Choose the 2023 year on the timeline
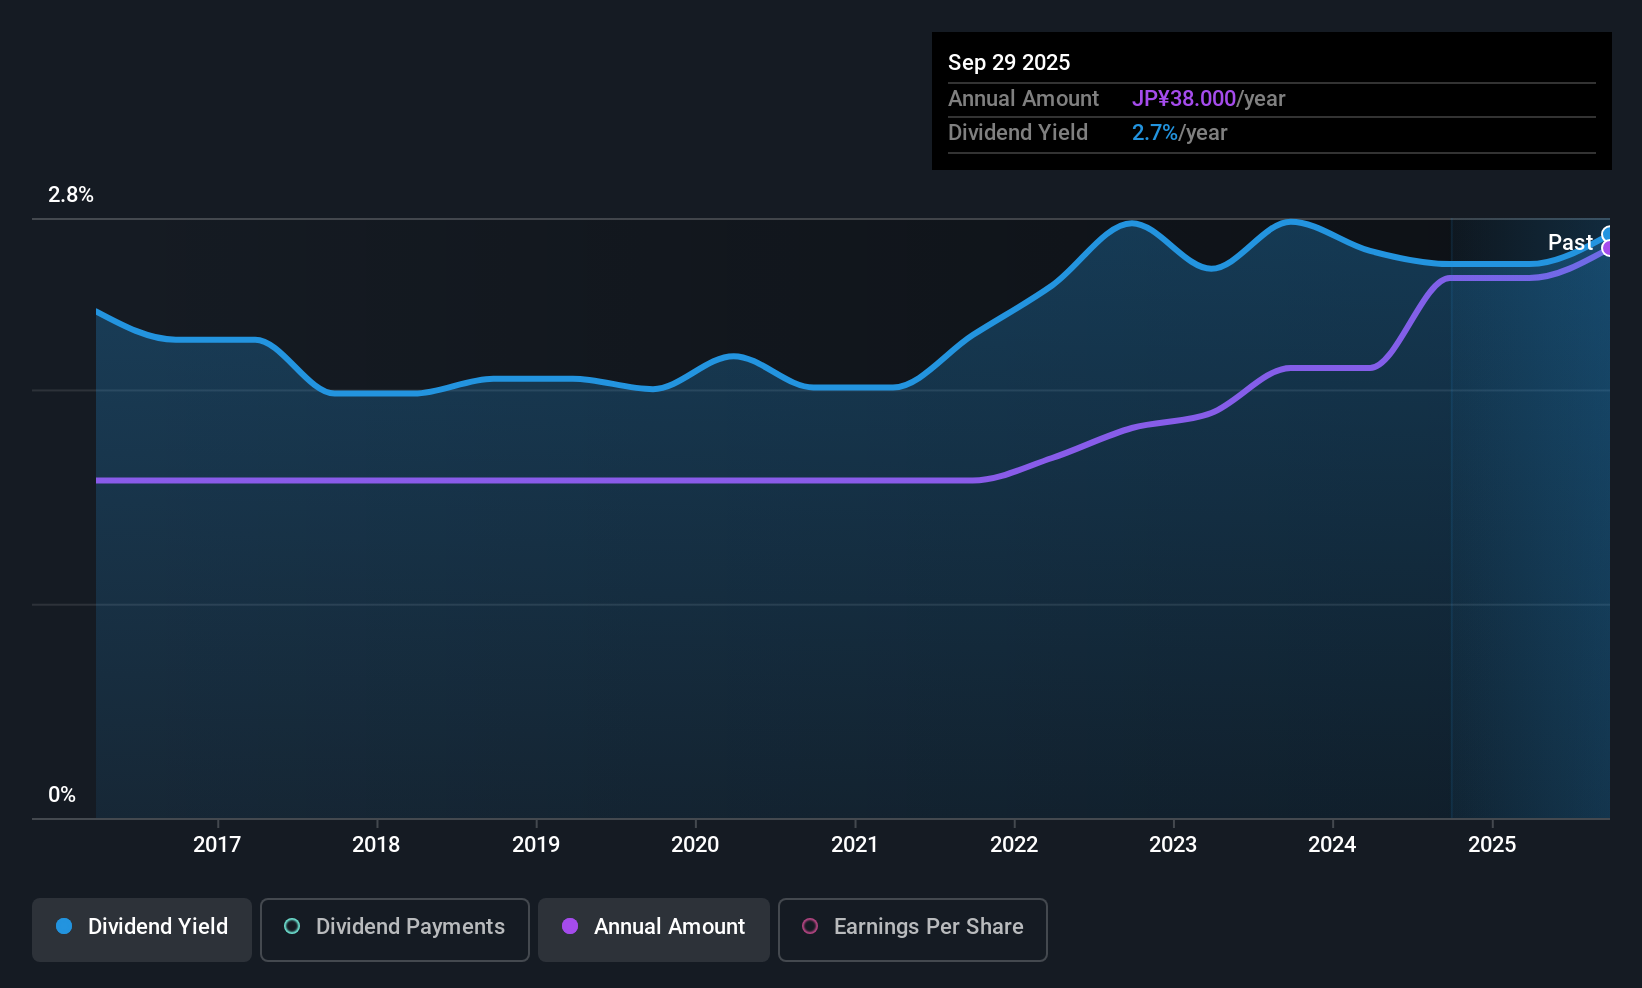The height and width of the screenshot is (988, 1642). point(1173,844)
